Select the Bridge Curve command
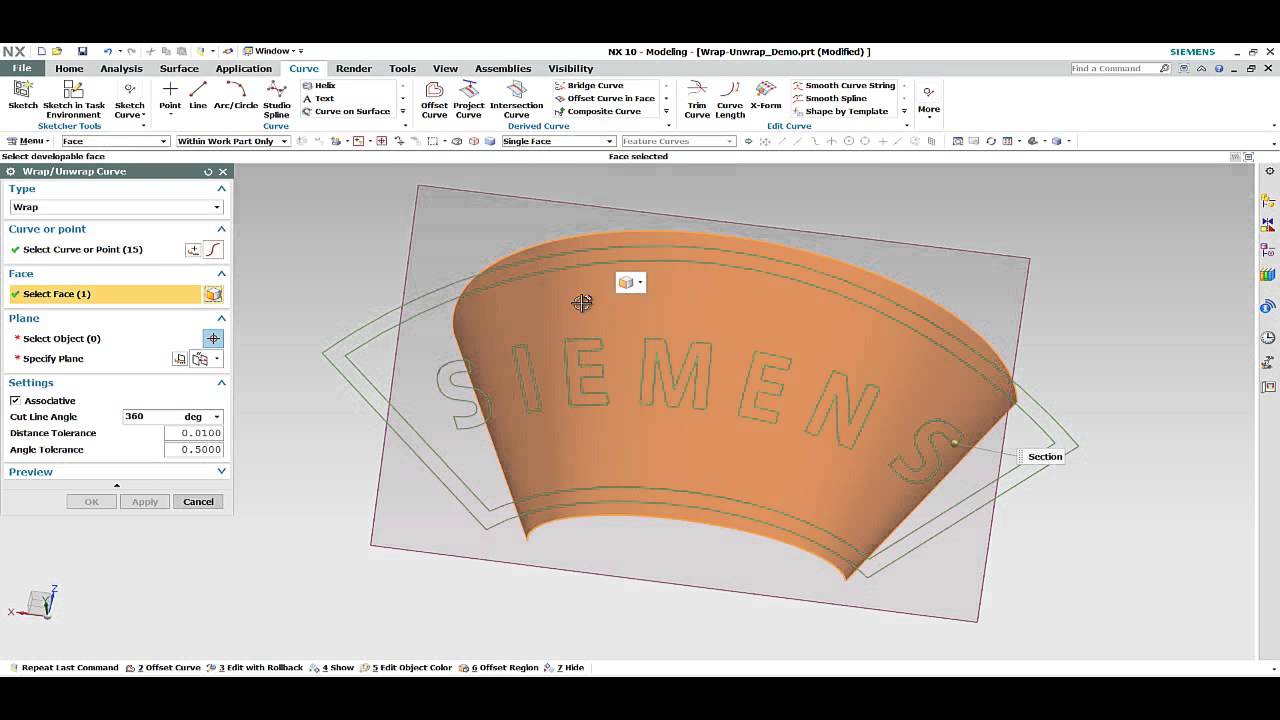Image resolution: width=1280 pixels, height=720 pixels. tap(589, 85)
